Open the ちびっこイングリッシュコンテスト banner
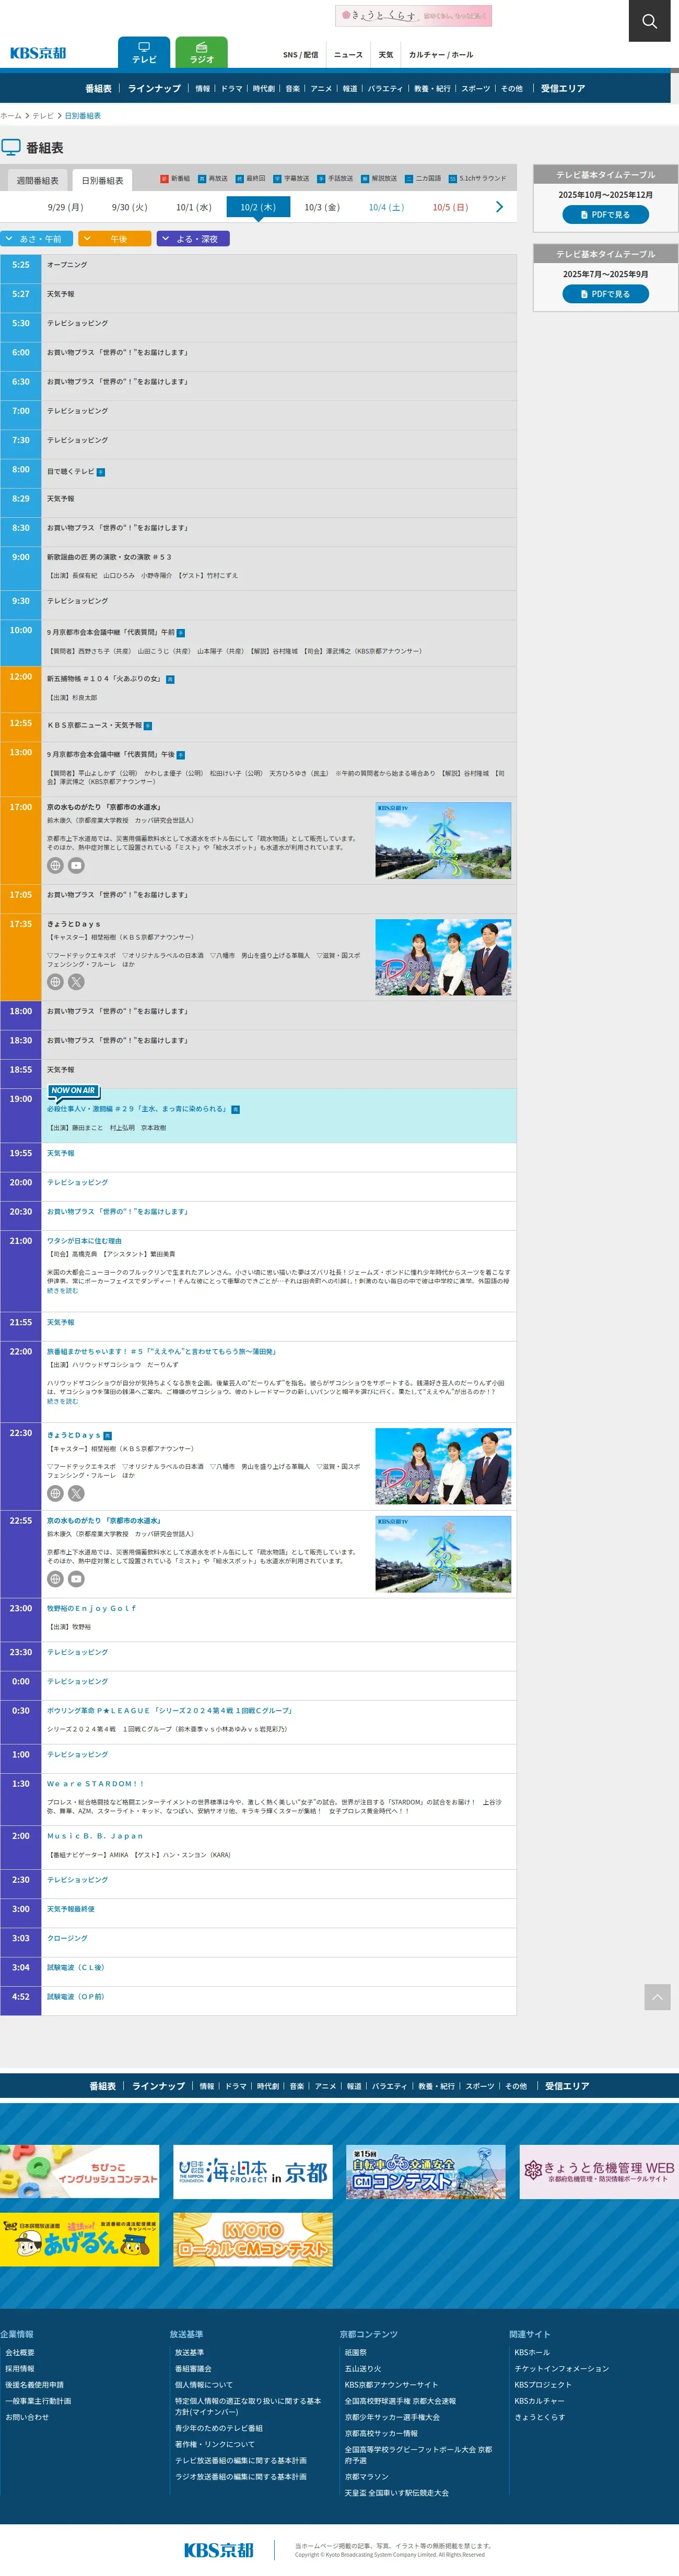This screenshot has width=679, height=2576. (x=80, y=2172)
